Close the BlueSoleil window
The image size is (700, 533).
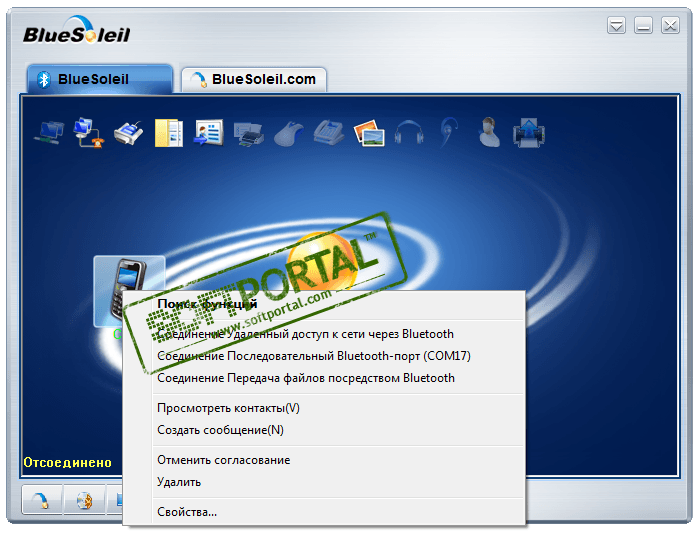coord(670,25)
